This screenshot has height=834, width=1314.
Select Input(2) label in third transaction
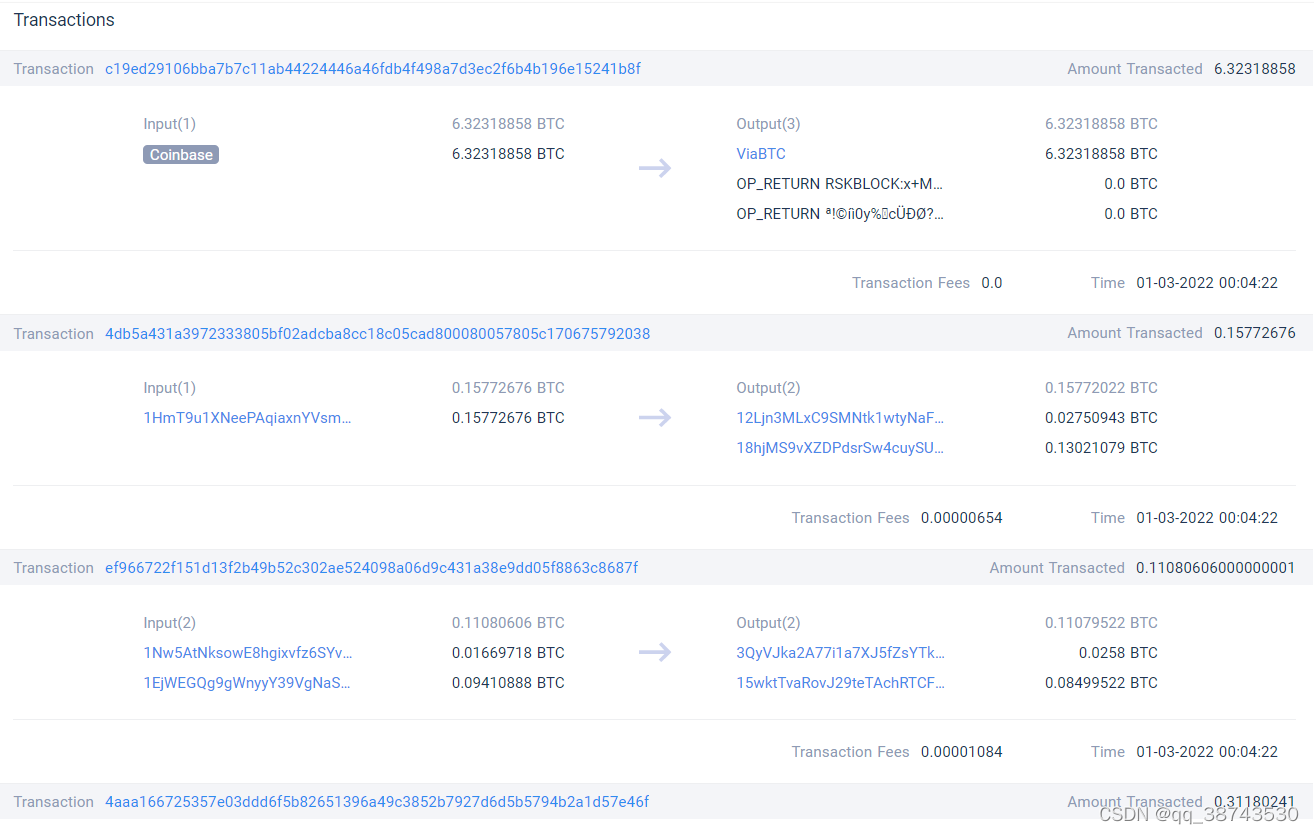coord(170,623)
